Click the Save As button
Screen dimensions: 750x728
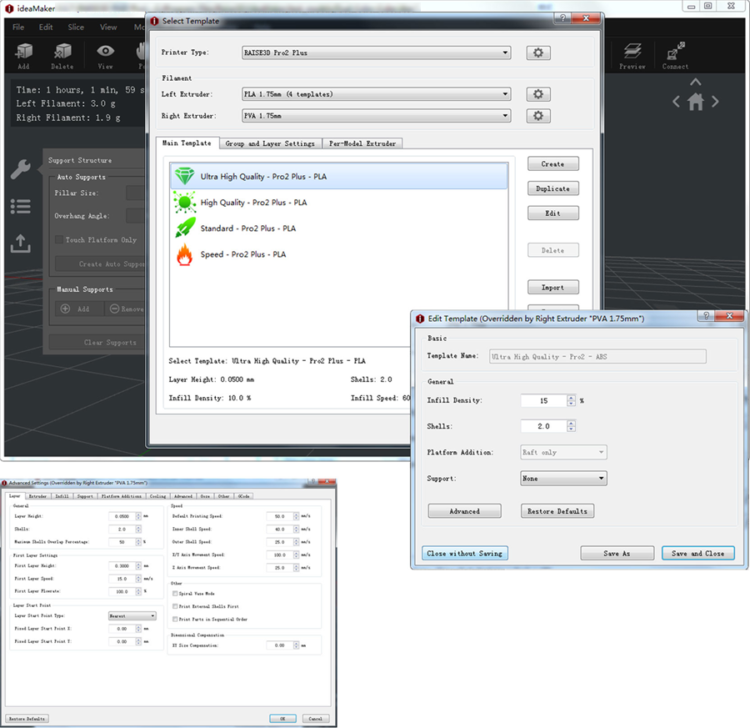click(x=617, y=553)
